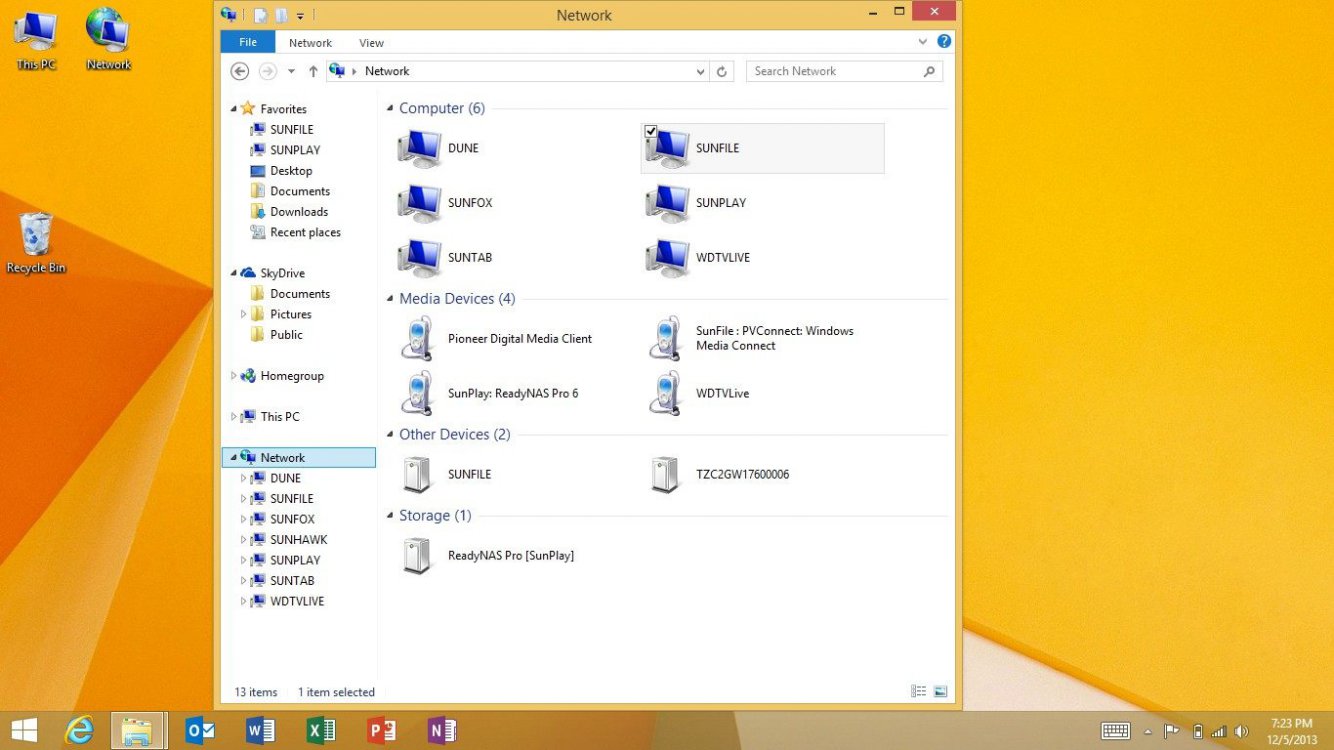Go back with the Back arrow button
Viewport: 1334px width, 750px height.
(239, 71)
